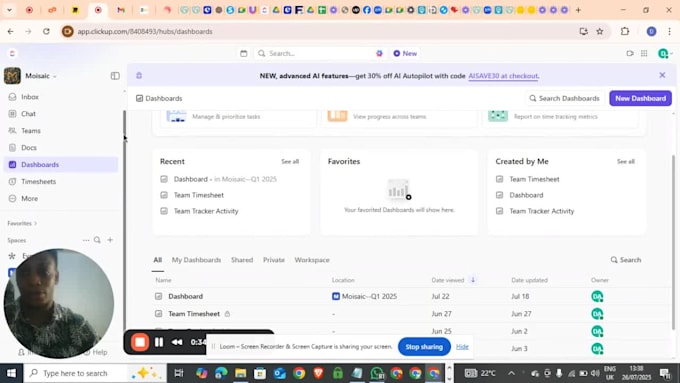The width and height of the screenshot is (680, 383).
Task: Dismiss the AI features promo banner
Action: (x=662, y=75)
